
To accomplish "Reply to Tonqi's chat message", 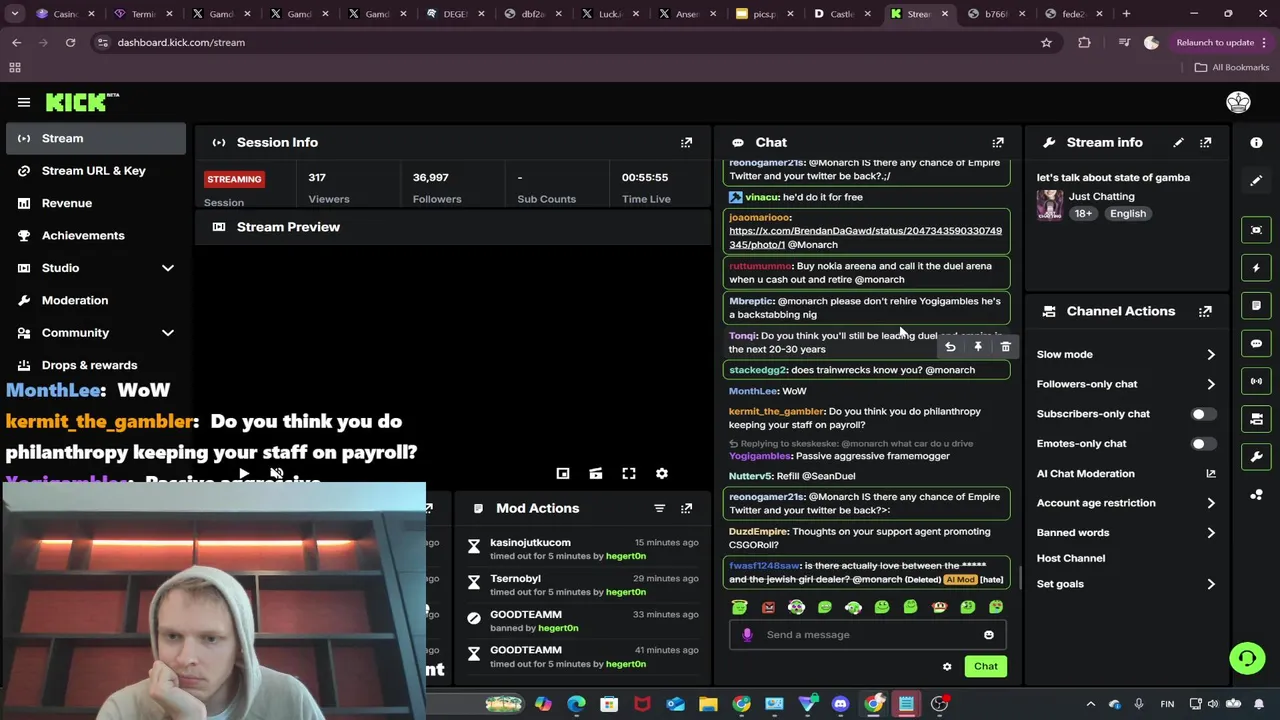I will 950,347.
